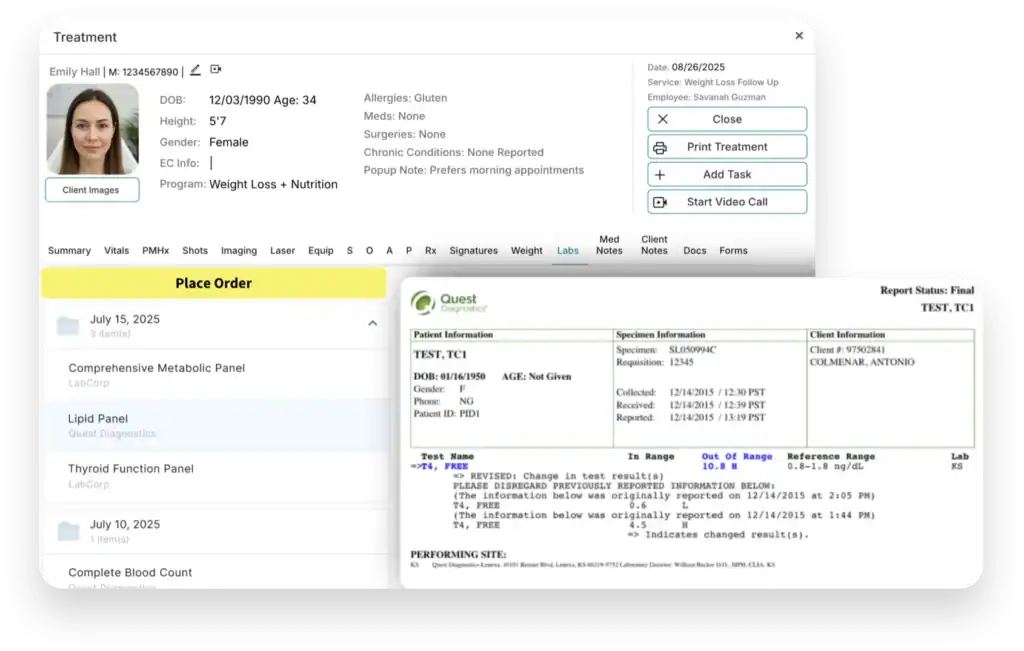This screenshot has width=1024, height=651.
Task: Click the folder icon for July 10, 2025
Action: tap(68, 530)
